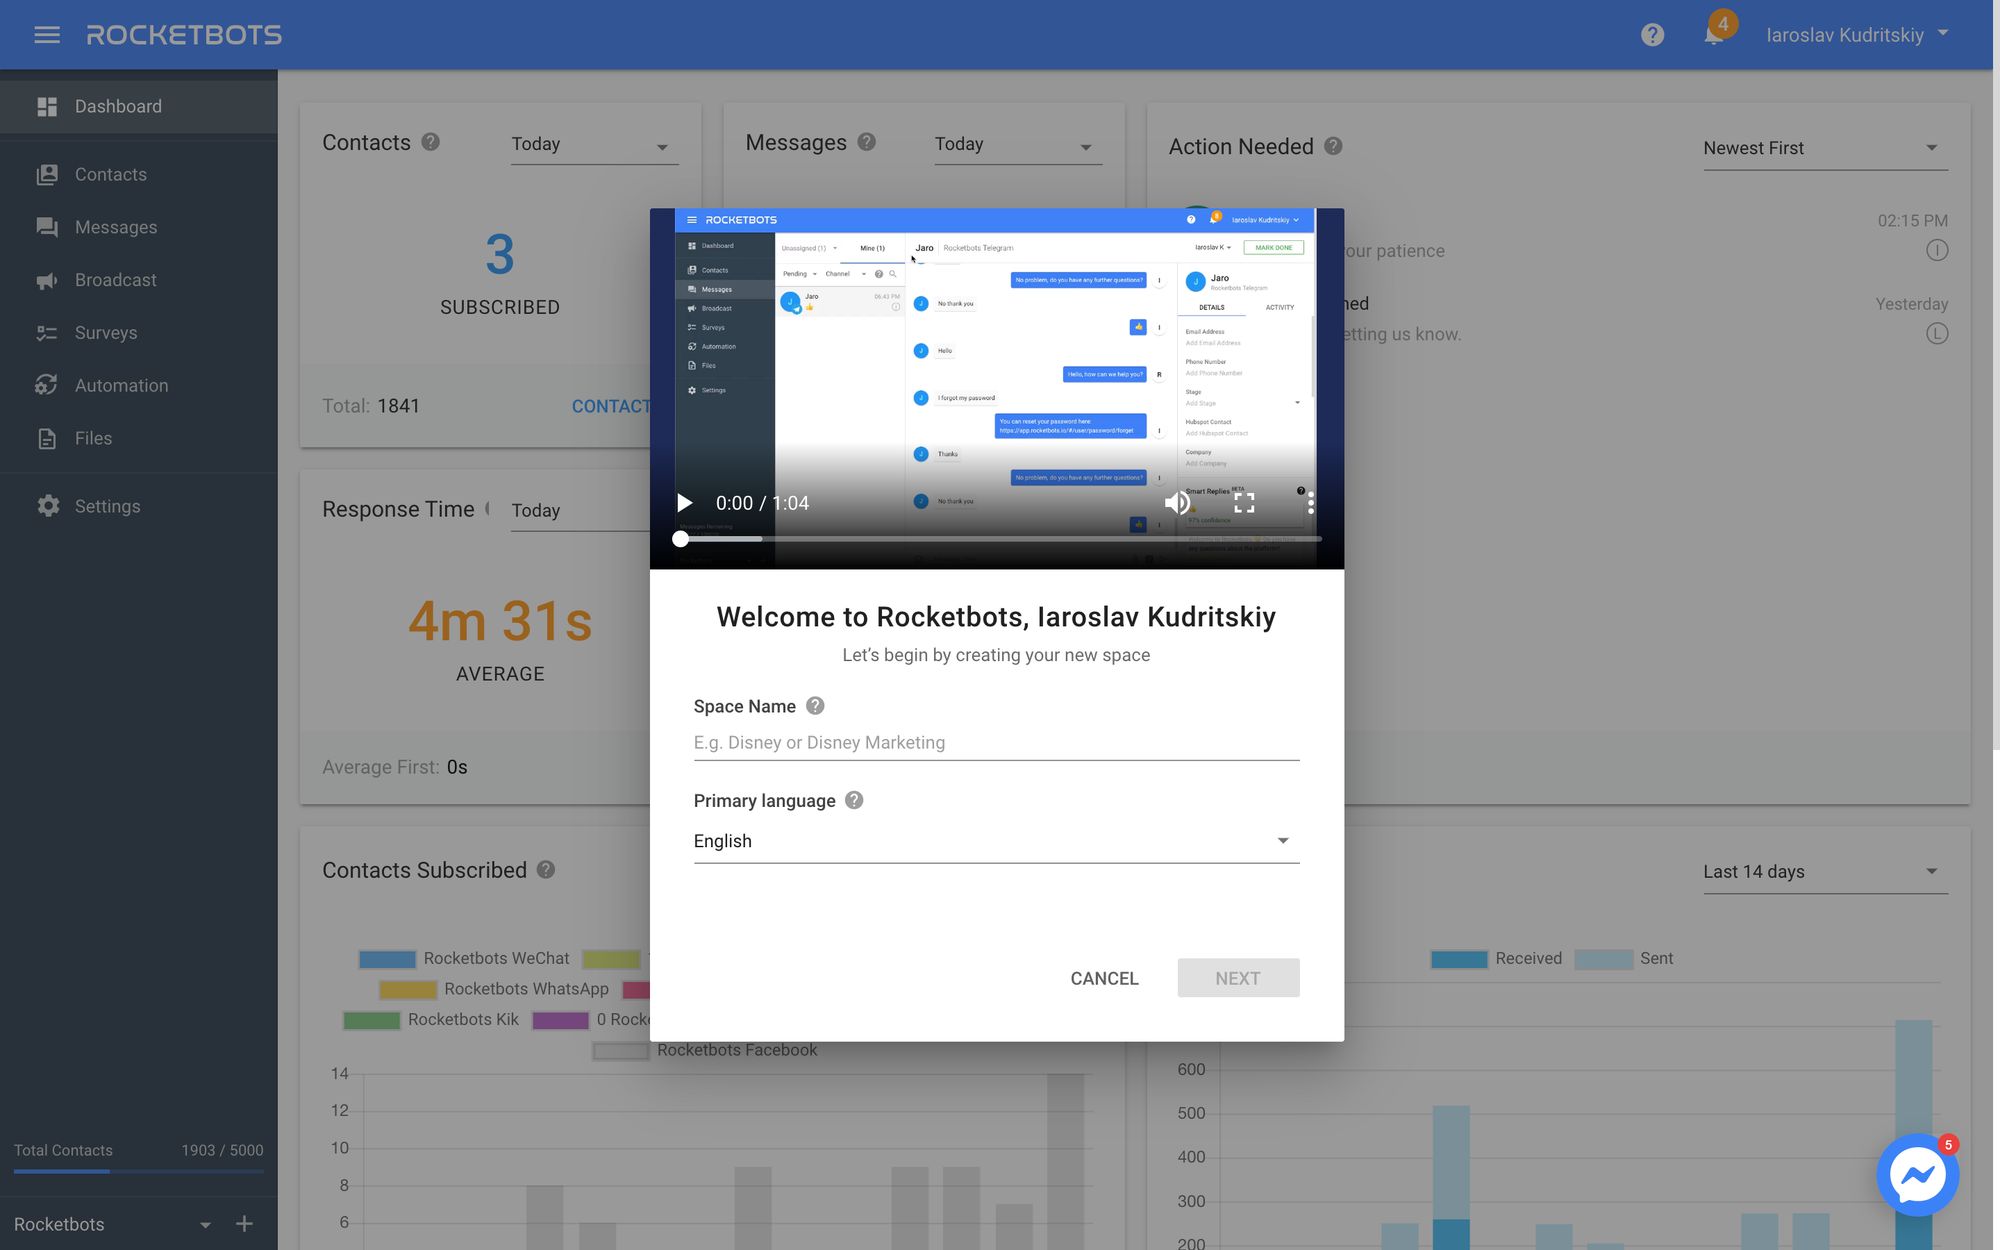Viewport: 2000px width, 1250px height.
Task: Open the Last 14 days dropdown
Action: [1825, 872]
